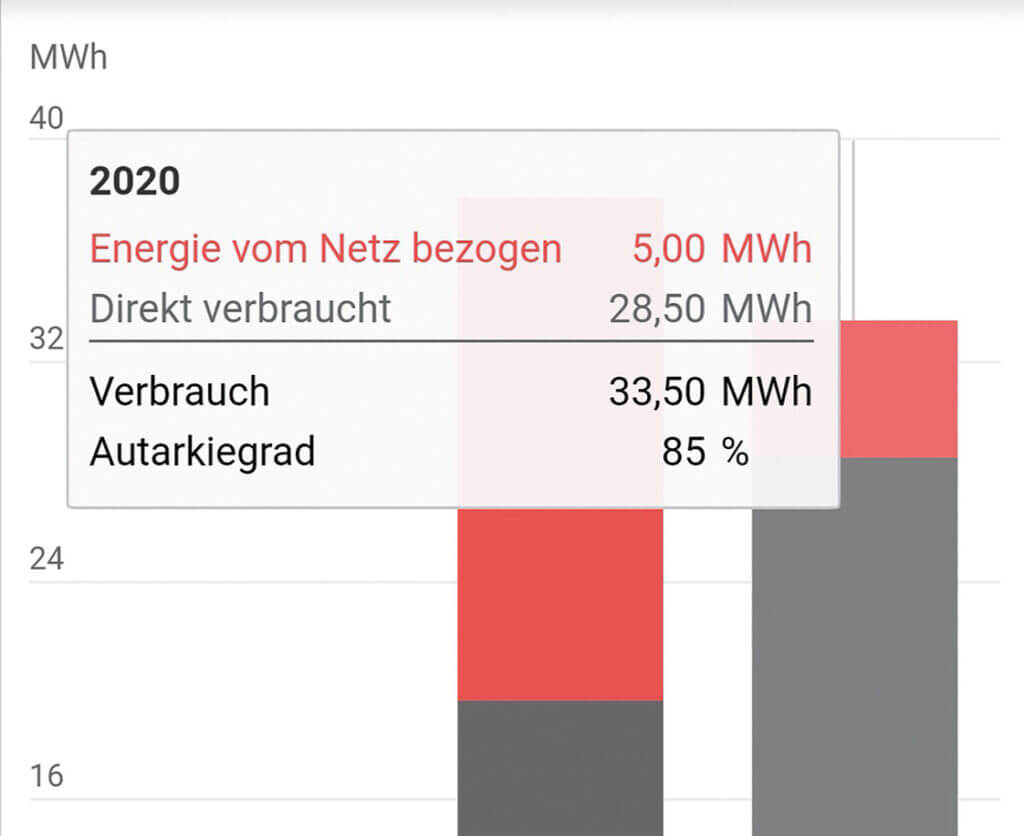This screenshot has width=1024, height=836.
Task: Click the 2020 tooltip title
Action: (x=135, y=181)
